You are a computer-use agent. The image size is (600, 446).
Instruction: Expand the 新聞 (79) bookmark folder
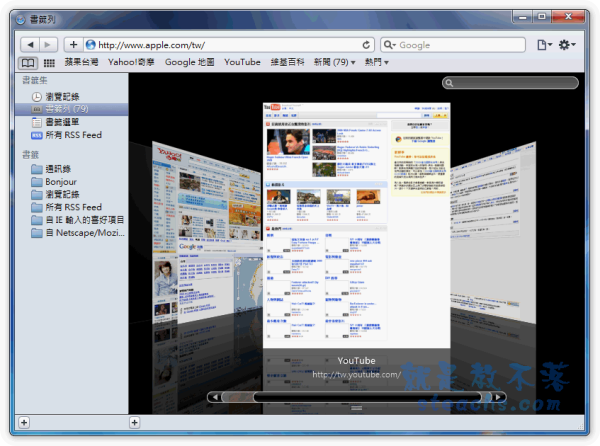334,62
